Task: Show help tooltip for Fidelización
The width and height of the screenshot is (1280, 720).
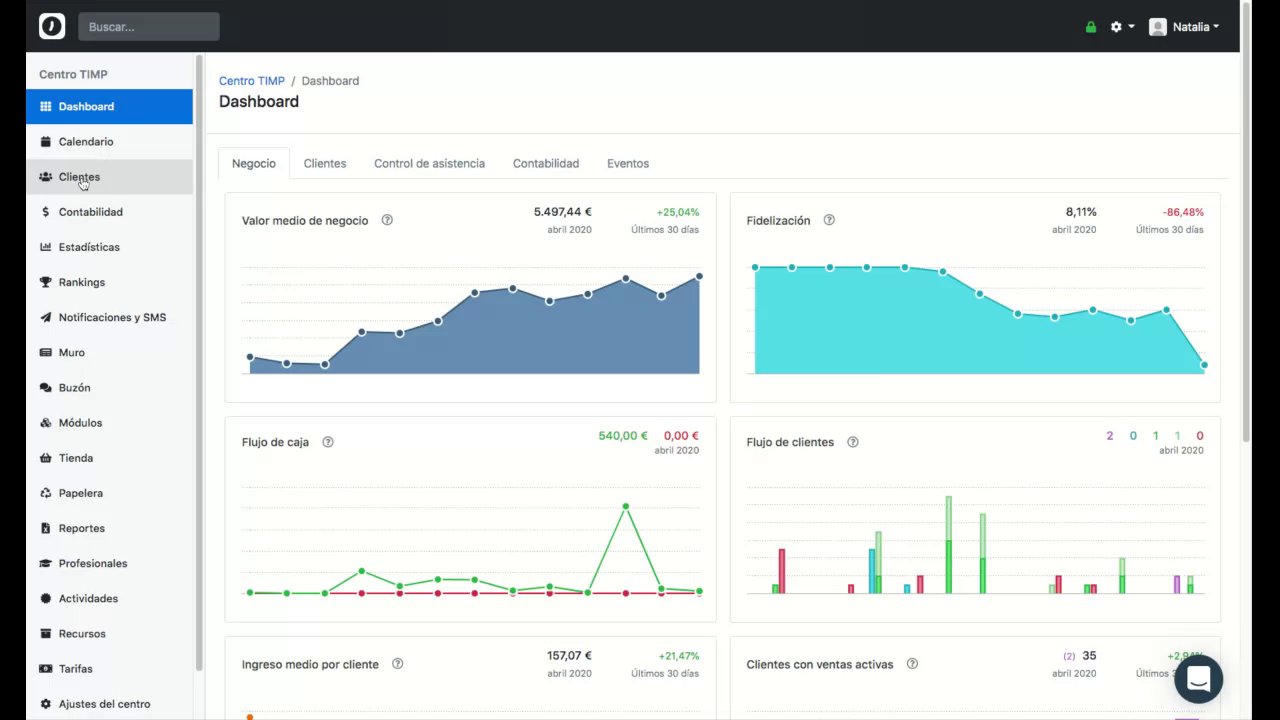Action: point(829,220)
